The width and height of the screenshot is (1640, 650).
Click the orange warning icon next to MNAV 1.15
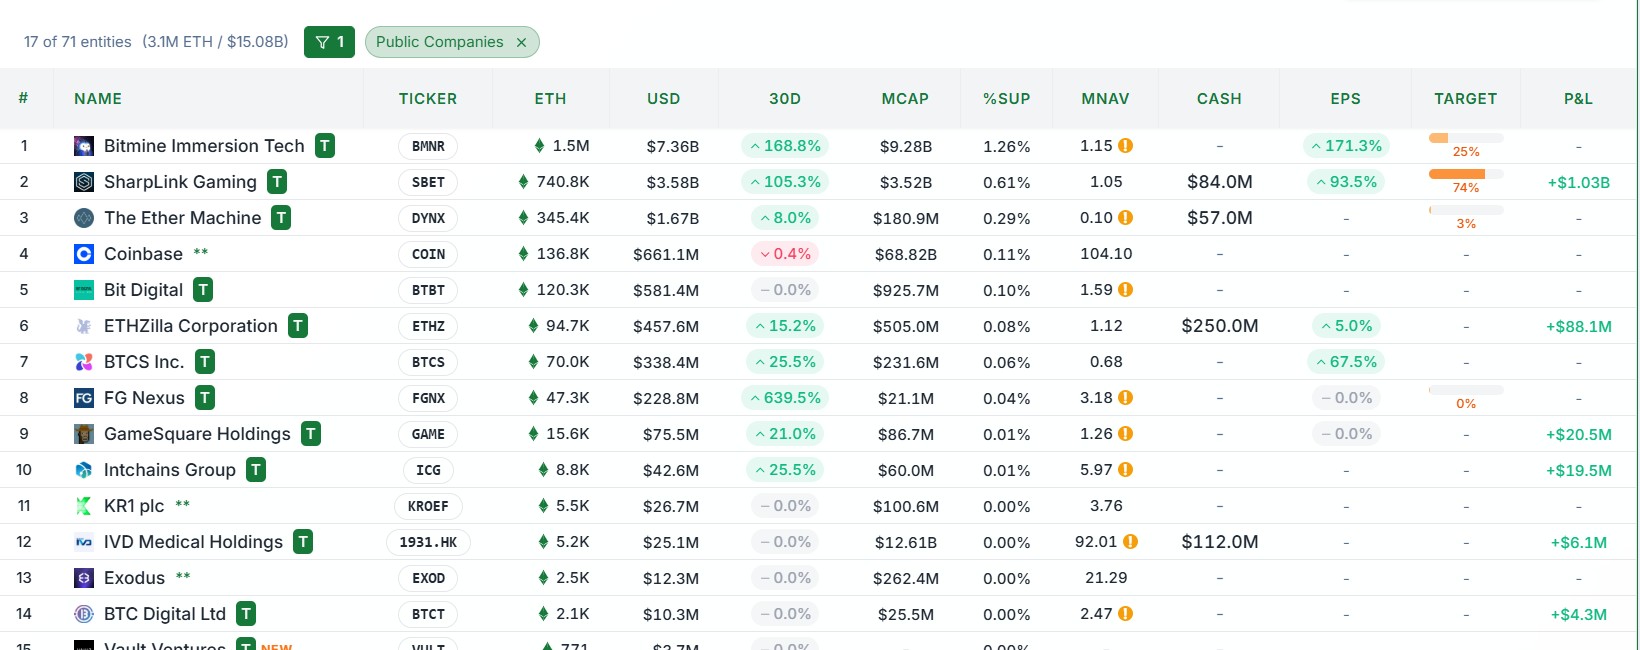click(x=1125, y=146)
